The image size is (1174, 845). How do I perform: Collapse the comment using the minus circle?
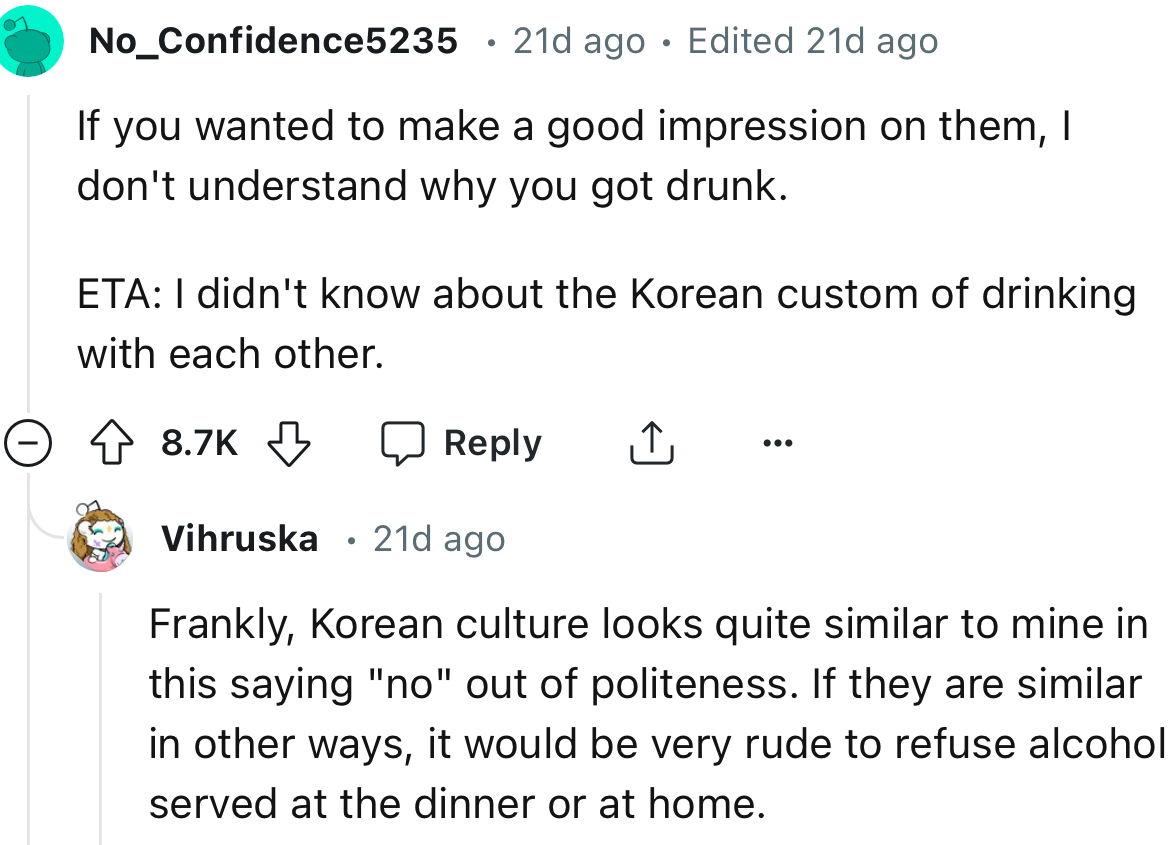(30, 441)
